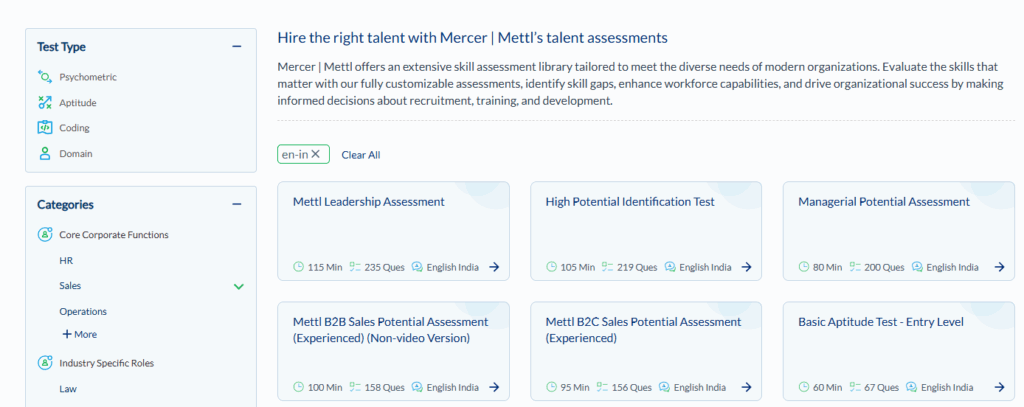Click the clock icon beside 115 Min
Viewport: 1024px width, 407px height.
299,267
